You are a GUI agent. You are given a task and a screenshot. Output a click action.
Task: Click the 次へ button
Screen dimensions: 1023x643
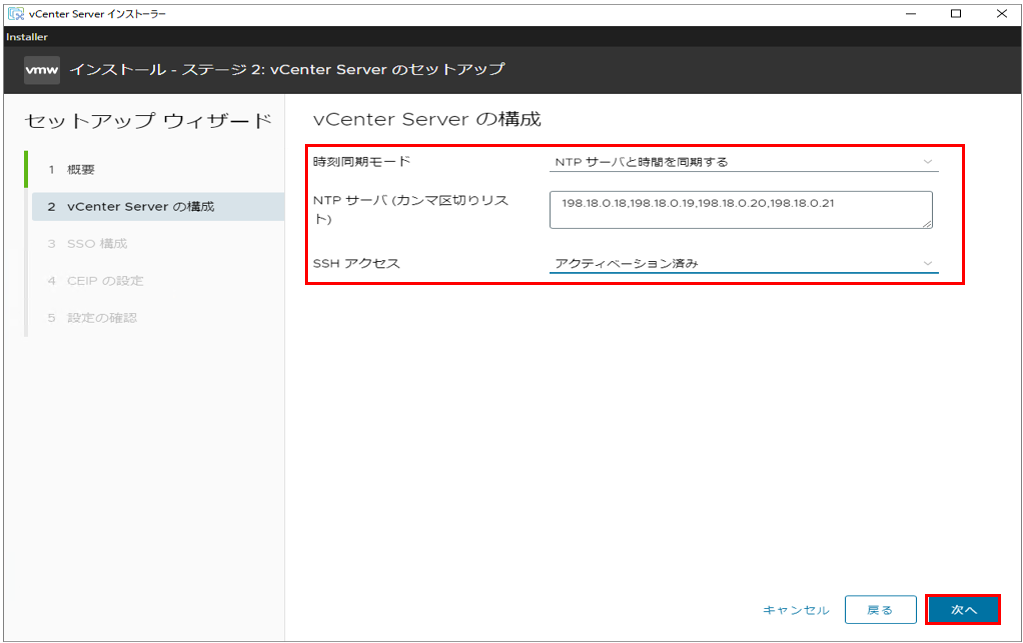(x=964, y=610)
